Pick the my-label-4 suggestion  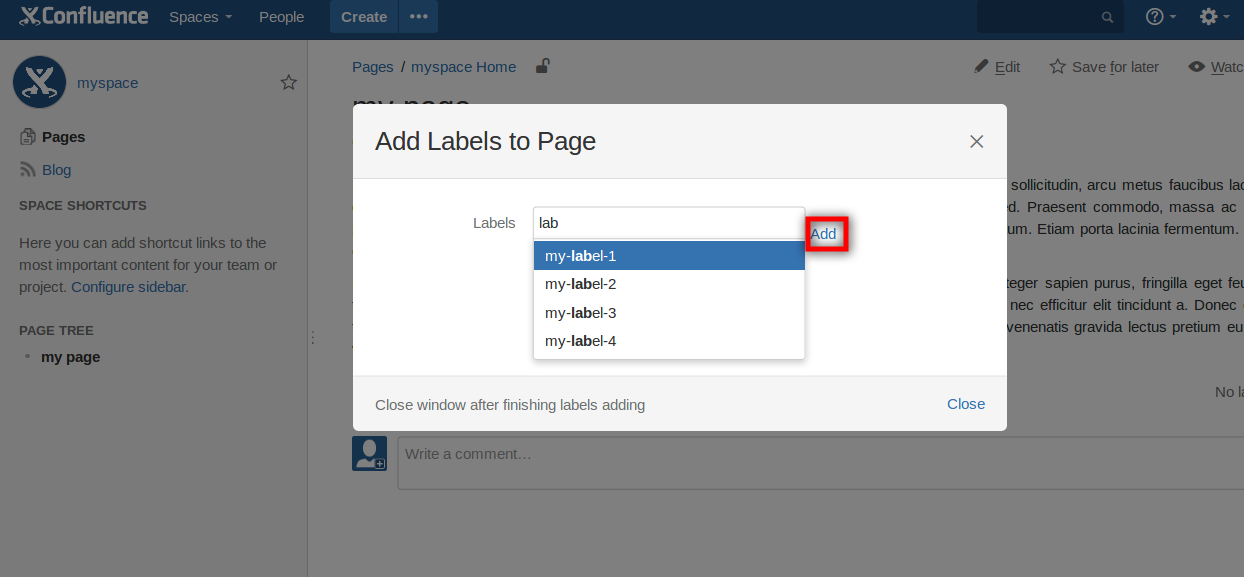[668, 341]
